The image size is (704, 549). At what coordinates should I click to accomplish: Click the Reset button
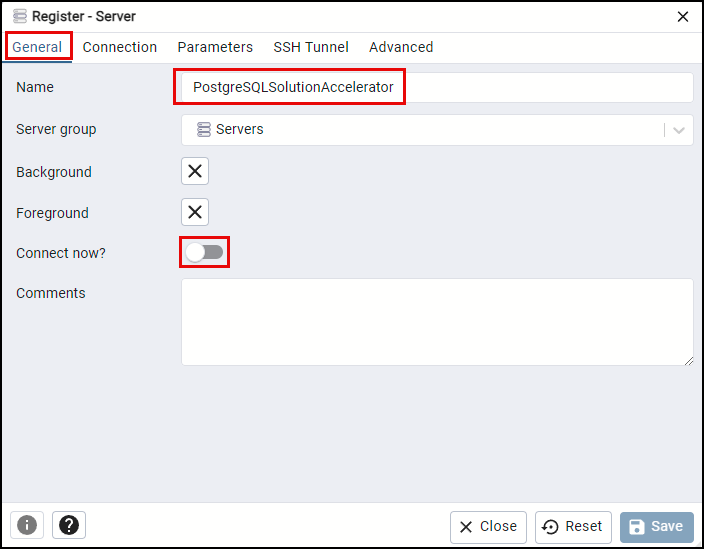(574, 526)
